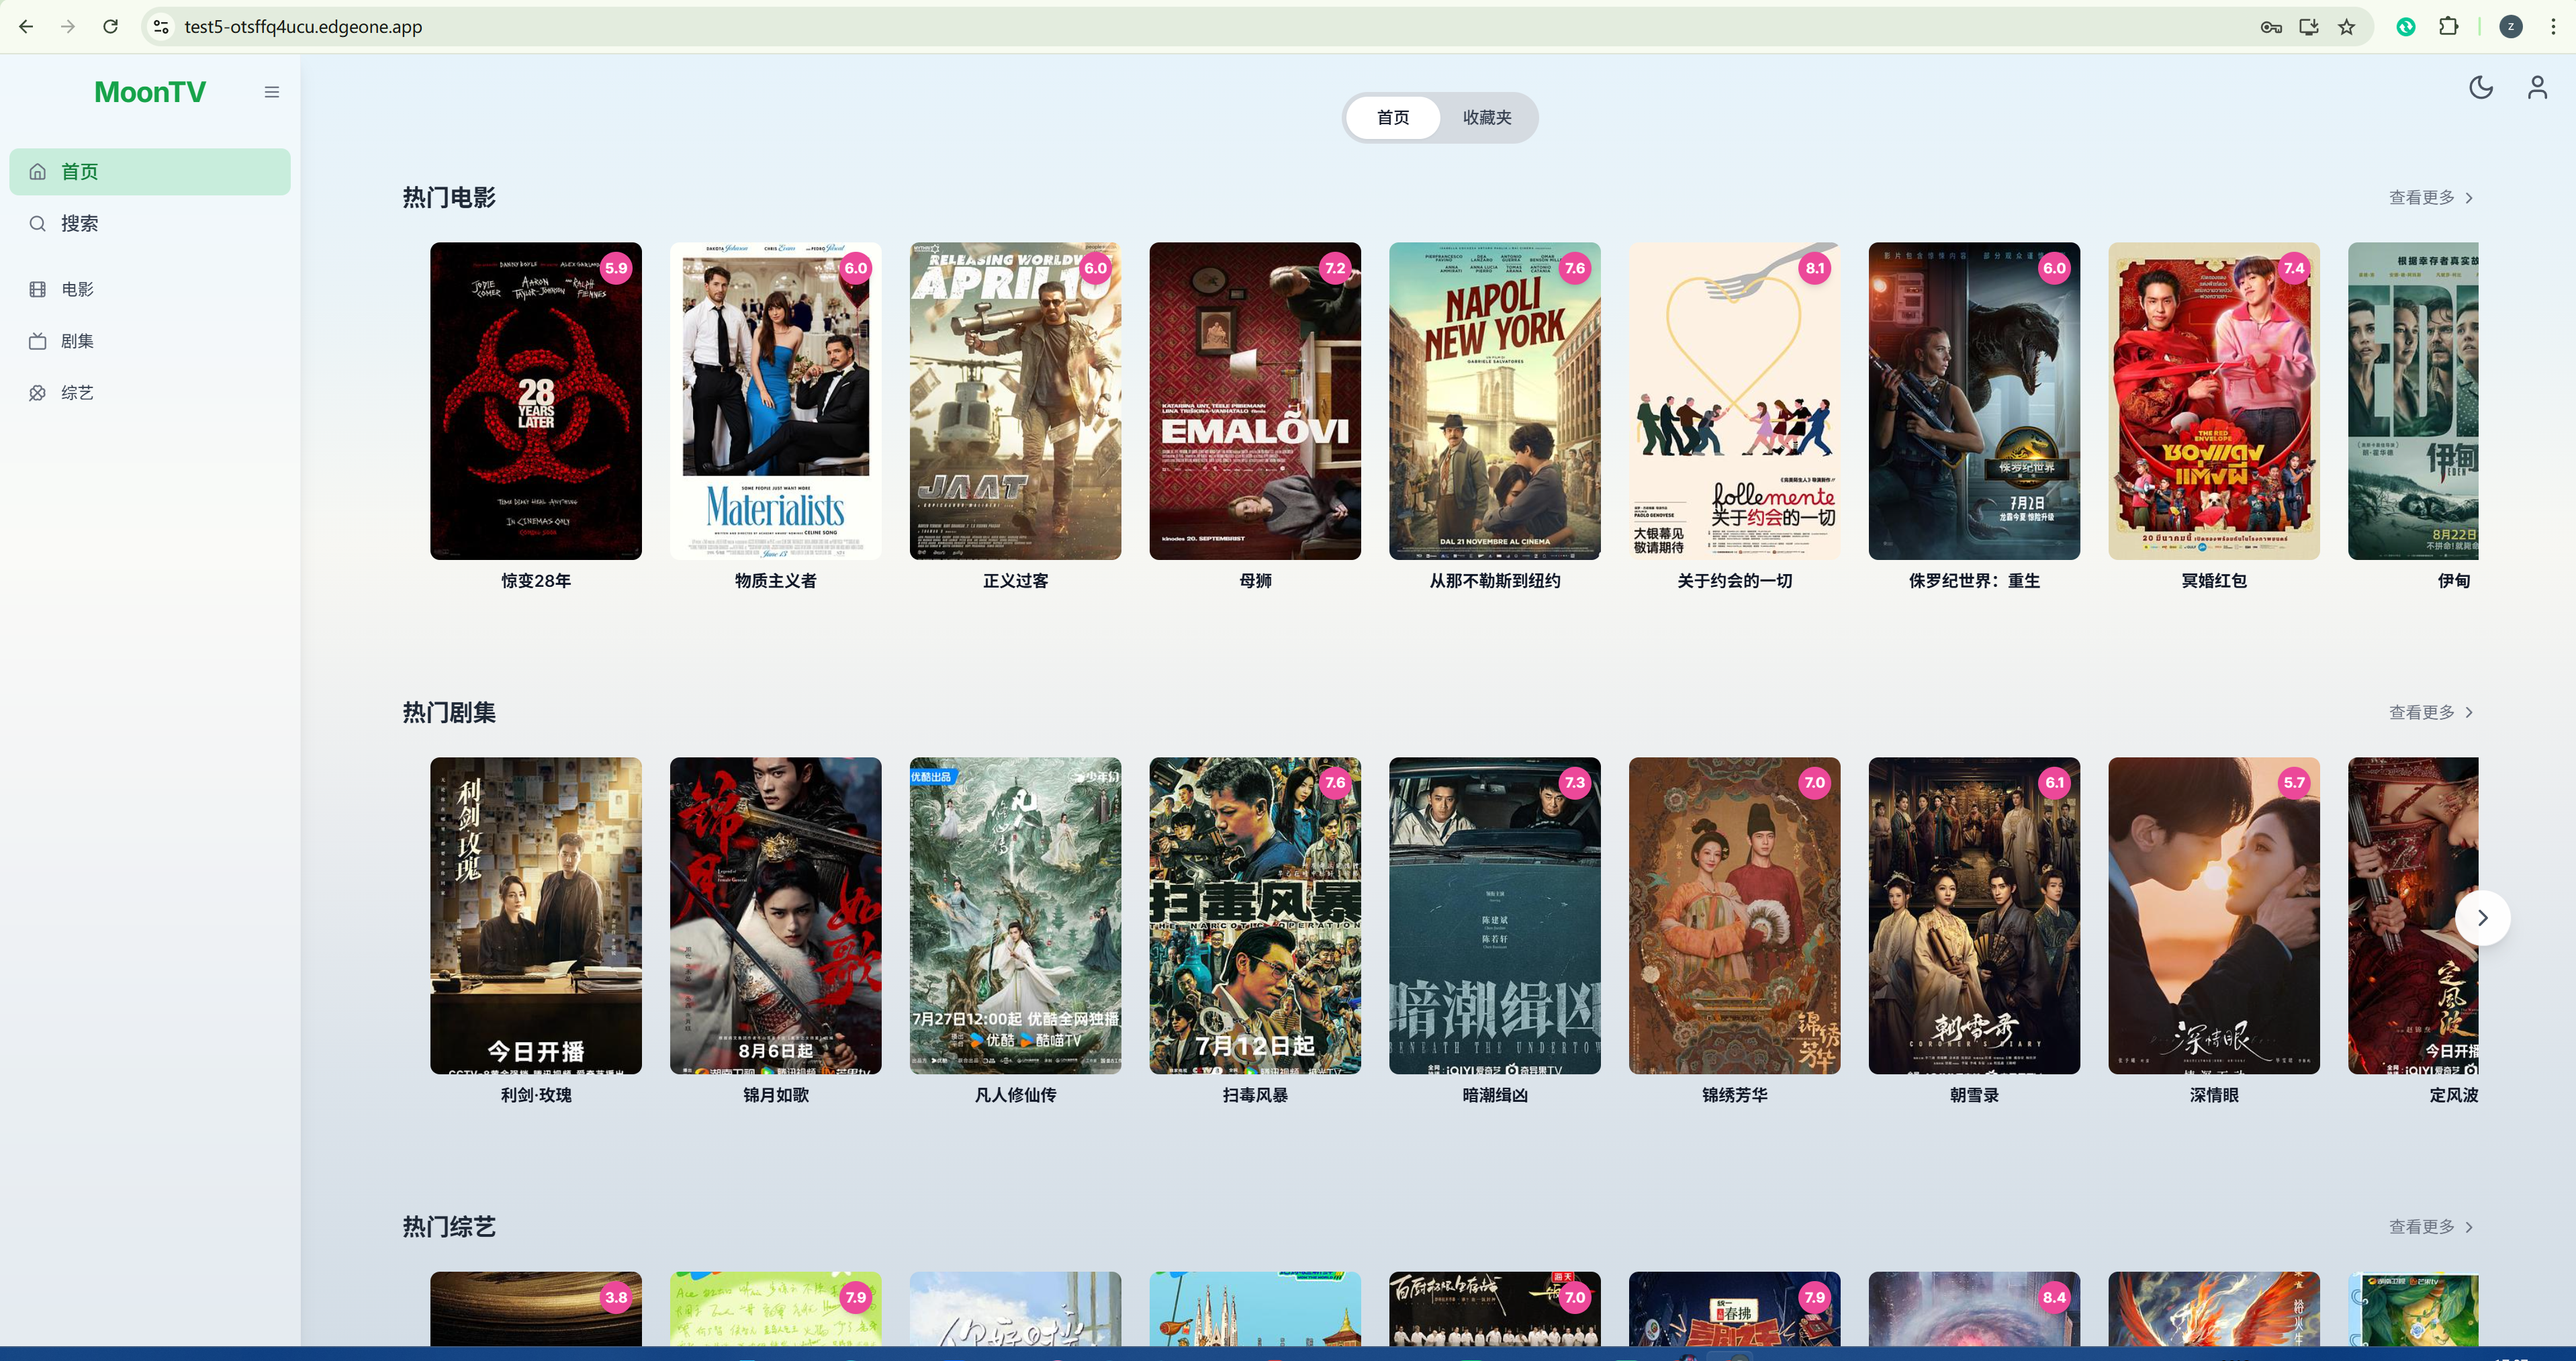Open the 关于约会的一切 poster
Screen dimensions: 2576x1361
tap(1735, 401)
